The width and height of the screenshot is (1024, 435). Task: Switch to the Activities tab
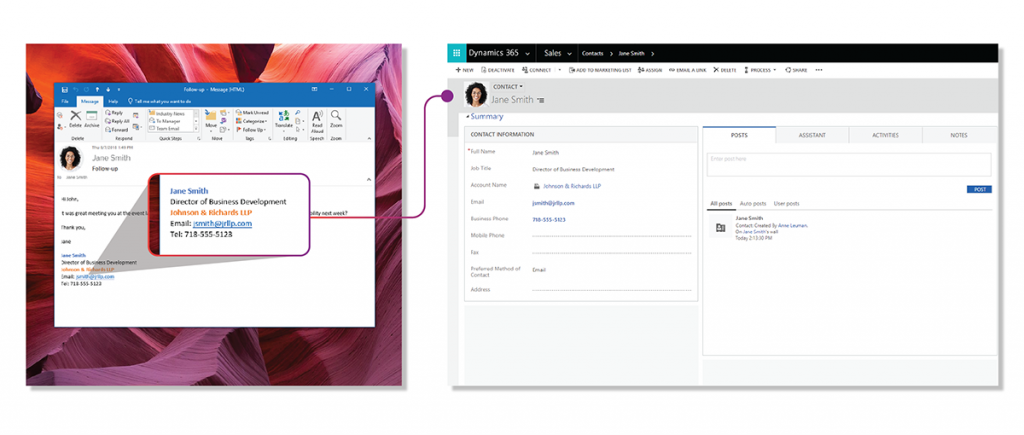coord(886,135)
